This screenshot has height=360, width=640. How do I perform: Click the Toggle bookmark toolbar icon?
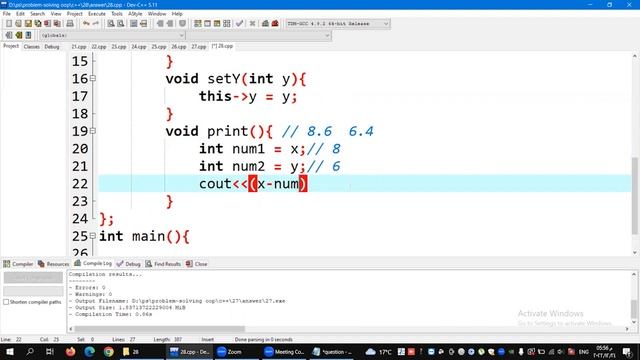pos(182,24)
